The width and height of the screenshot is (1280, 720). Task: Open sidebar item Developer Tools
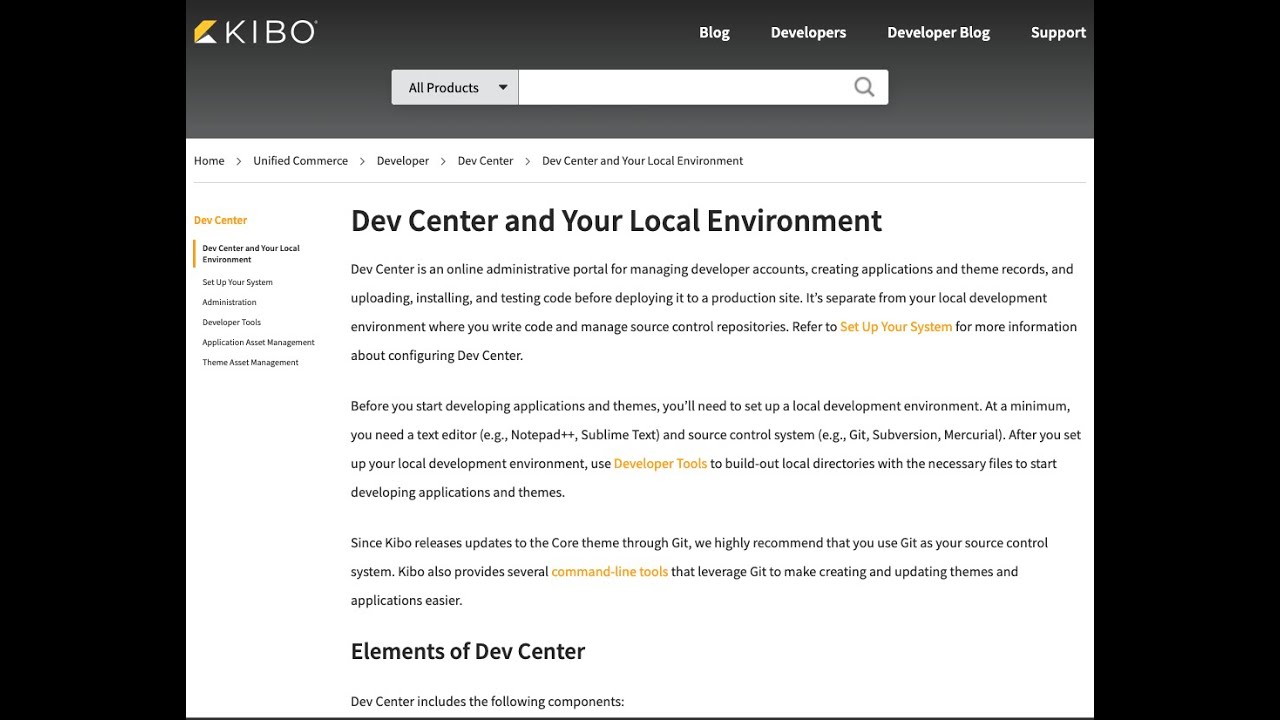[231, 322]
